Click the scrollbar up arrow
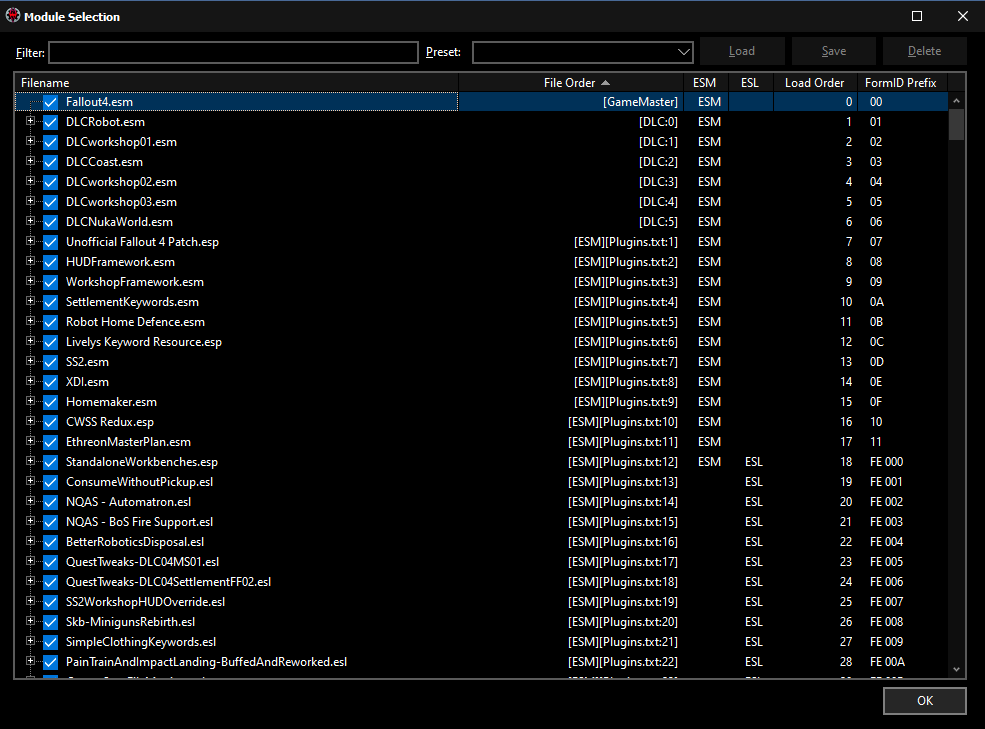This screenshot has width=985, height=729. tap(956, 101)
